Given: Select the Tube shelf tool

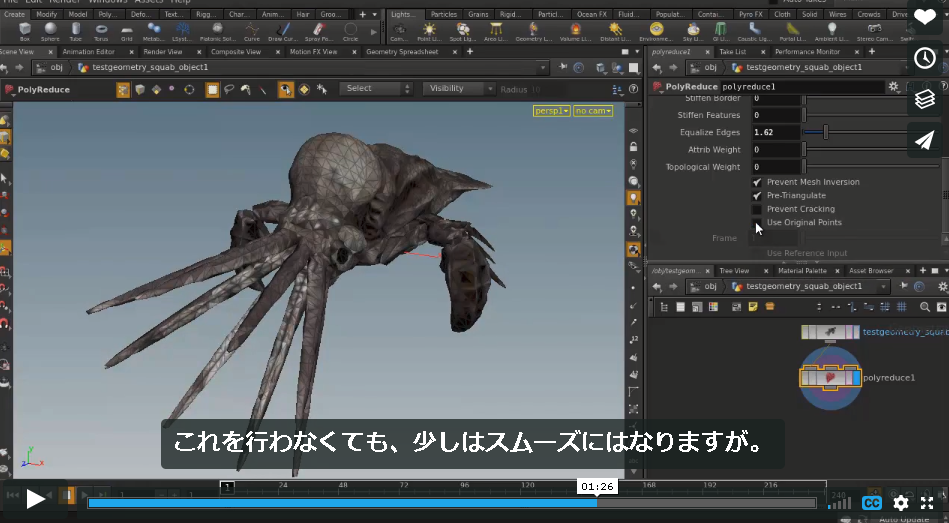Looking at the screenshot, I should point(76,31).
